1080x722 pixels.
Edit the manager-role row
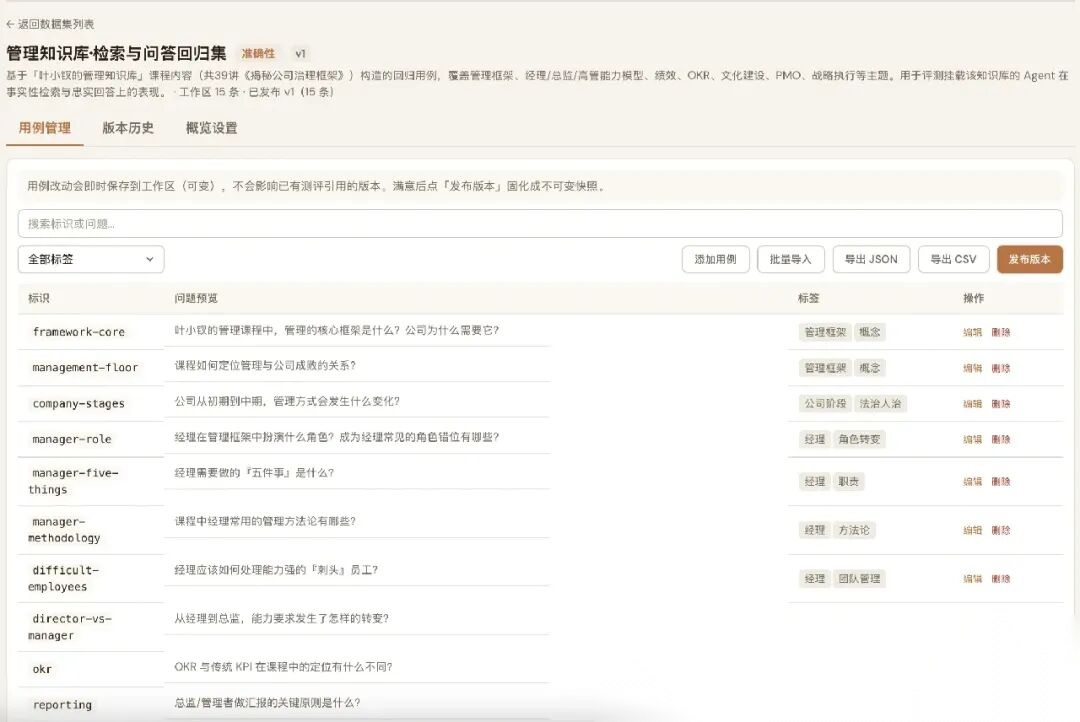click(x=973, y=440)
